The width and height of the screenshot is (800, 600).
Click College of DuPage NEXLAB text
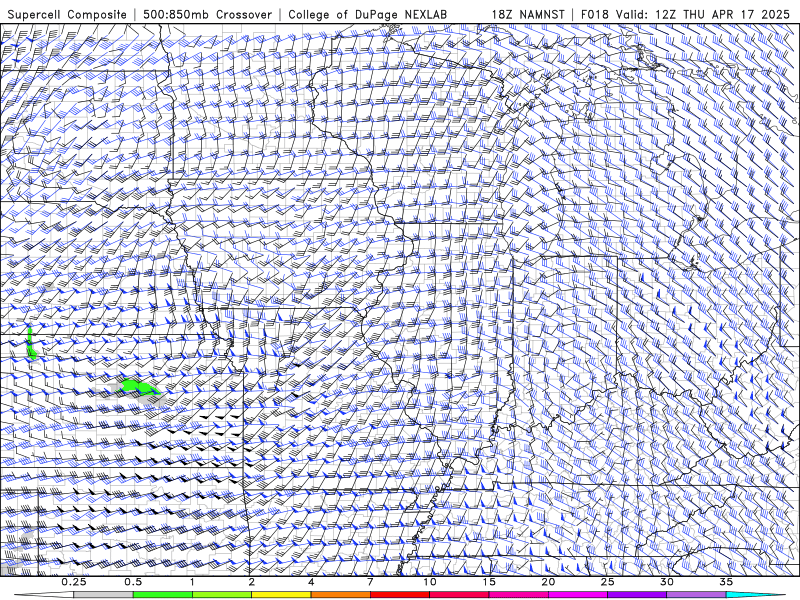click(367, 15)
